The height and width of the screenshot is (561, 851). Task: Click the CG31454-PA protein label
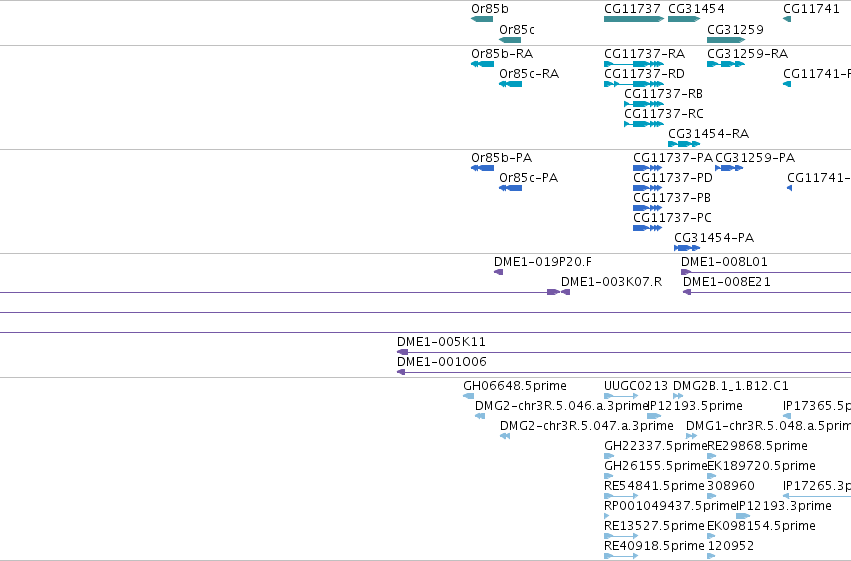point(714,238)
